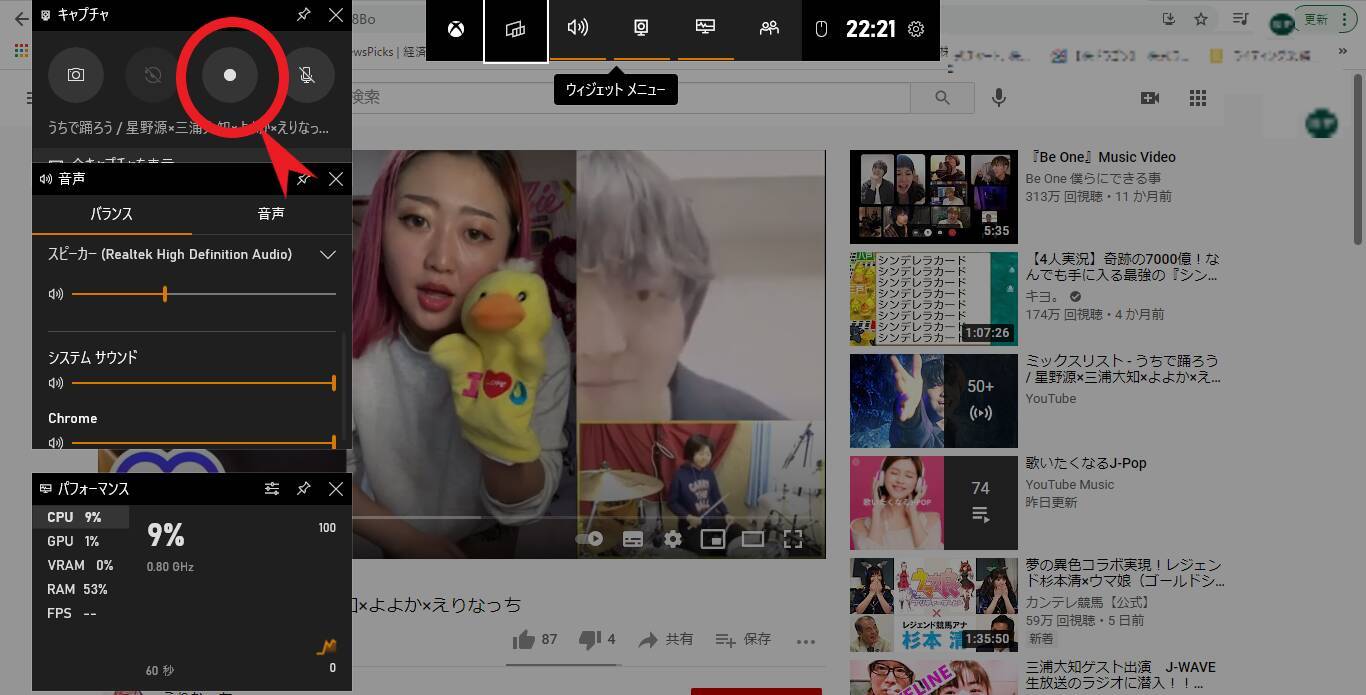1366x695 pixels.
Task: Switch to the 音声 tab
Action: tap(271, 214)
